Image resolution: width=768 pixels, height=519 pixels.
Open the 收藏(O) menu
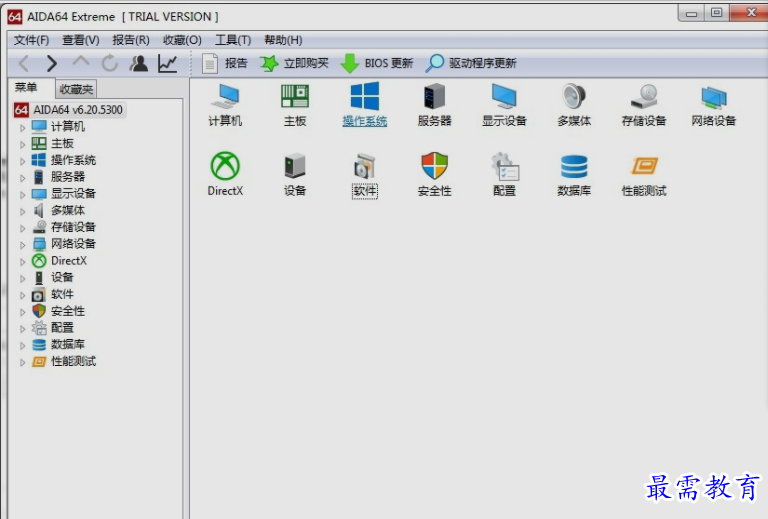coord(182,40)
